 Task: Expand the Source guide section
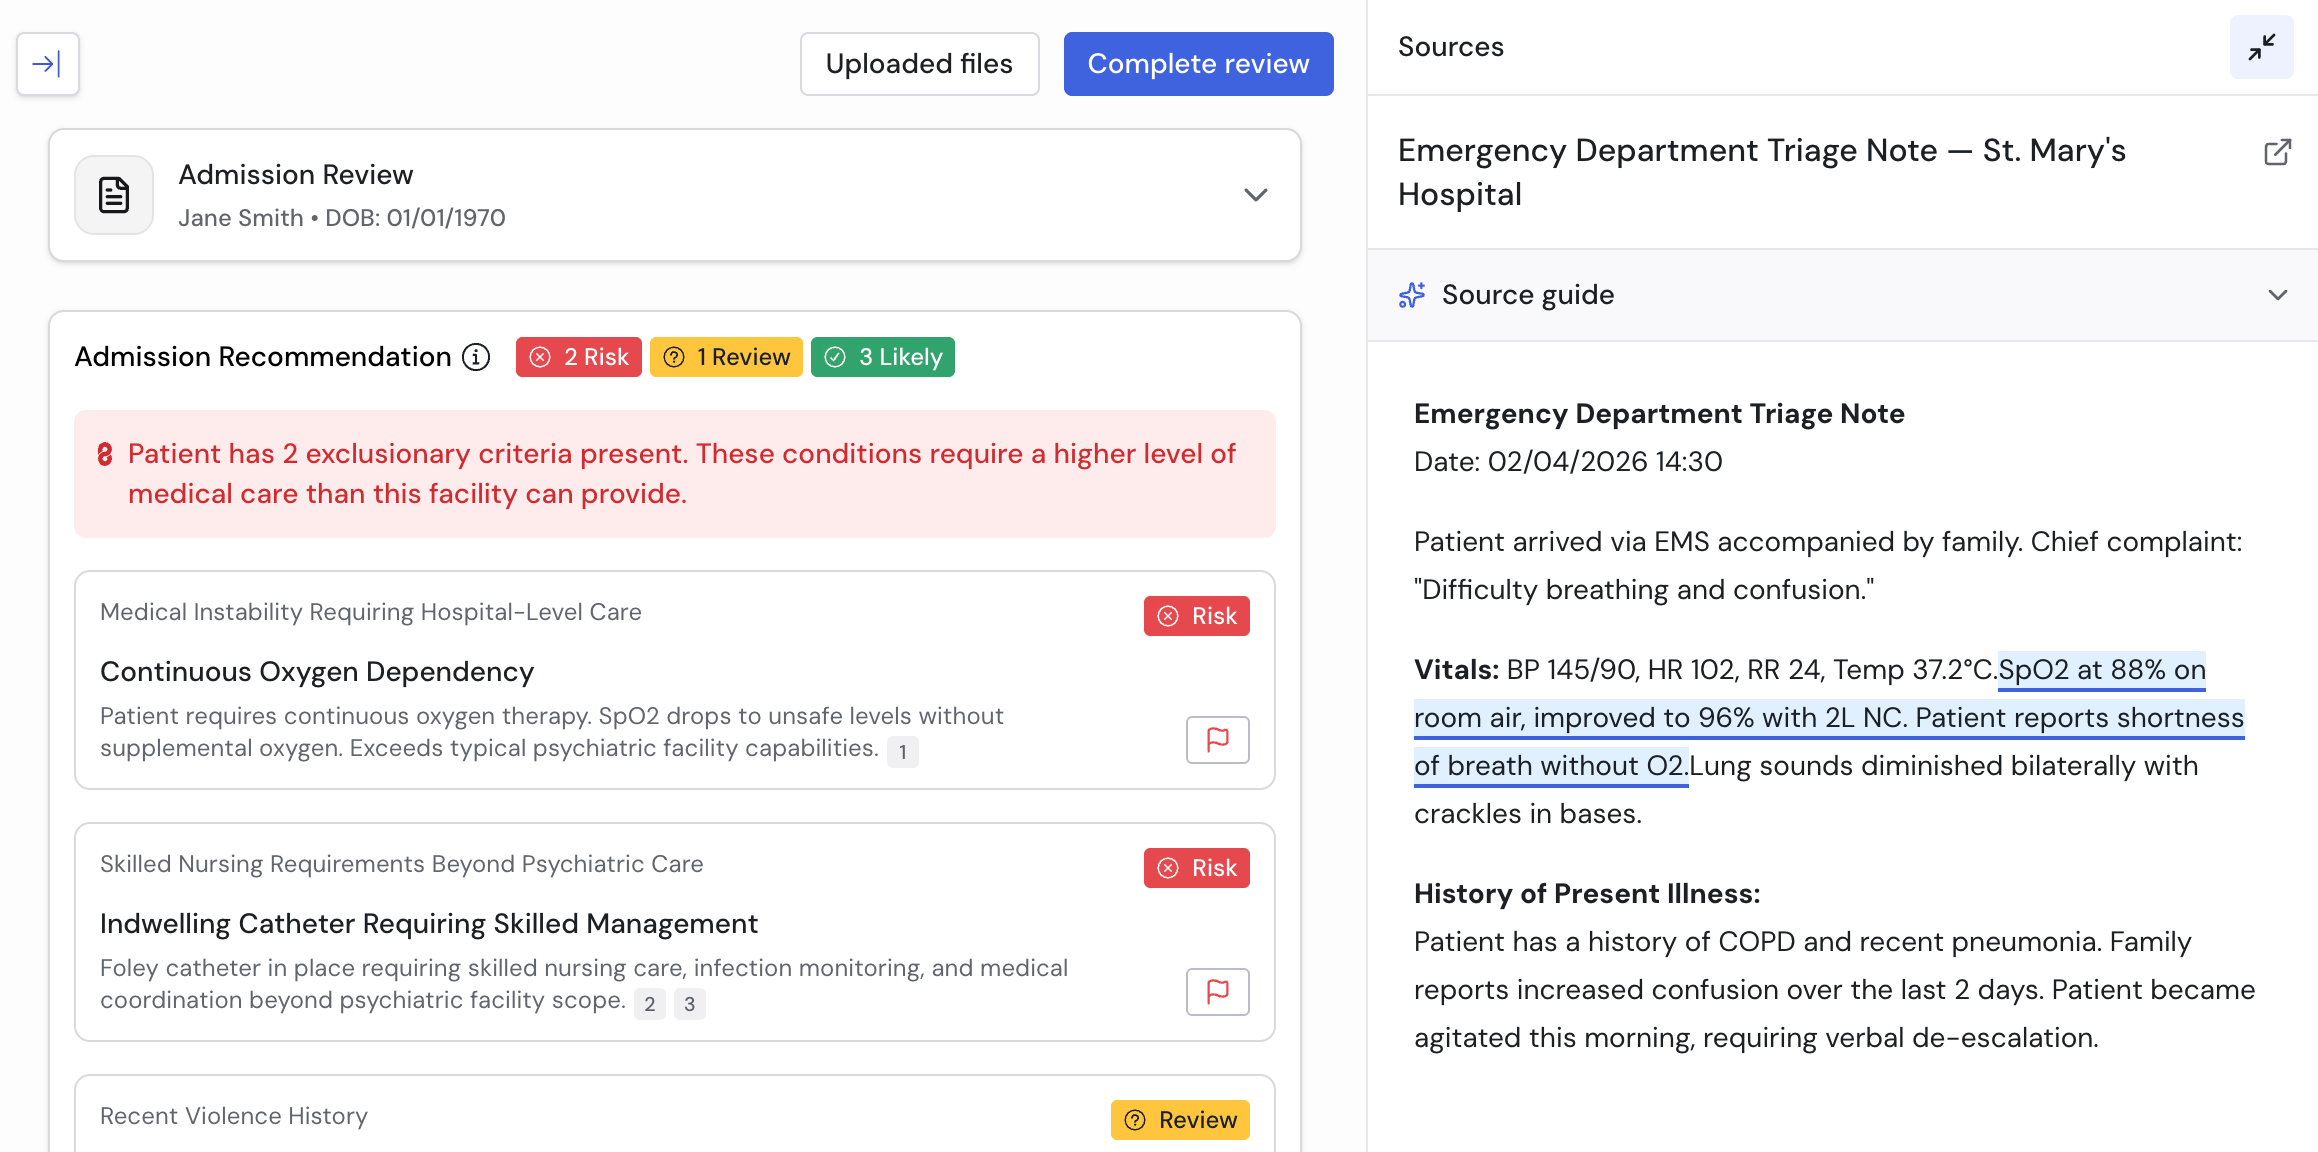point(2277,295)
